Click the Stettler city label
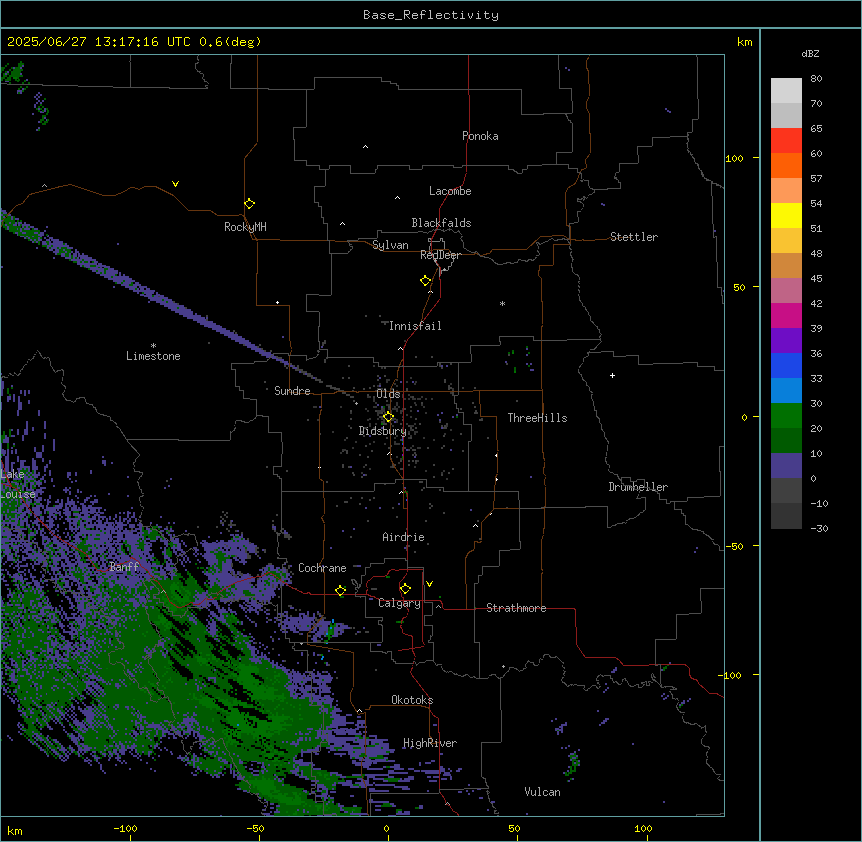Image resolution: width=862 pixels, height=842 pixels. click(634, 237)
